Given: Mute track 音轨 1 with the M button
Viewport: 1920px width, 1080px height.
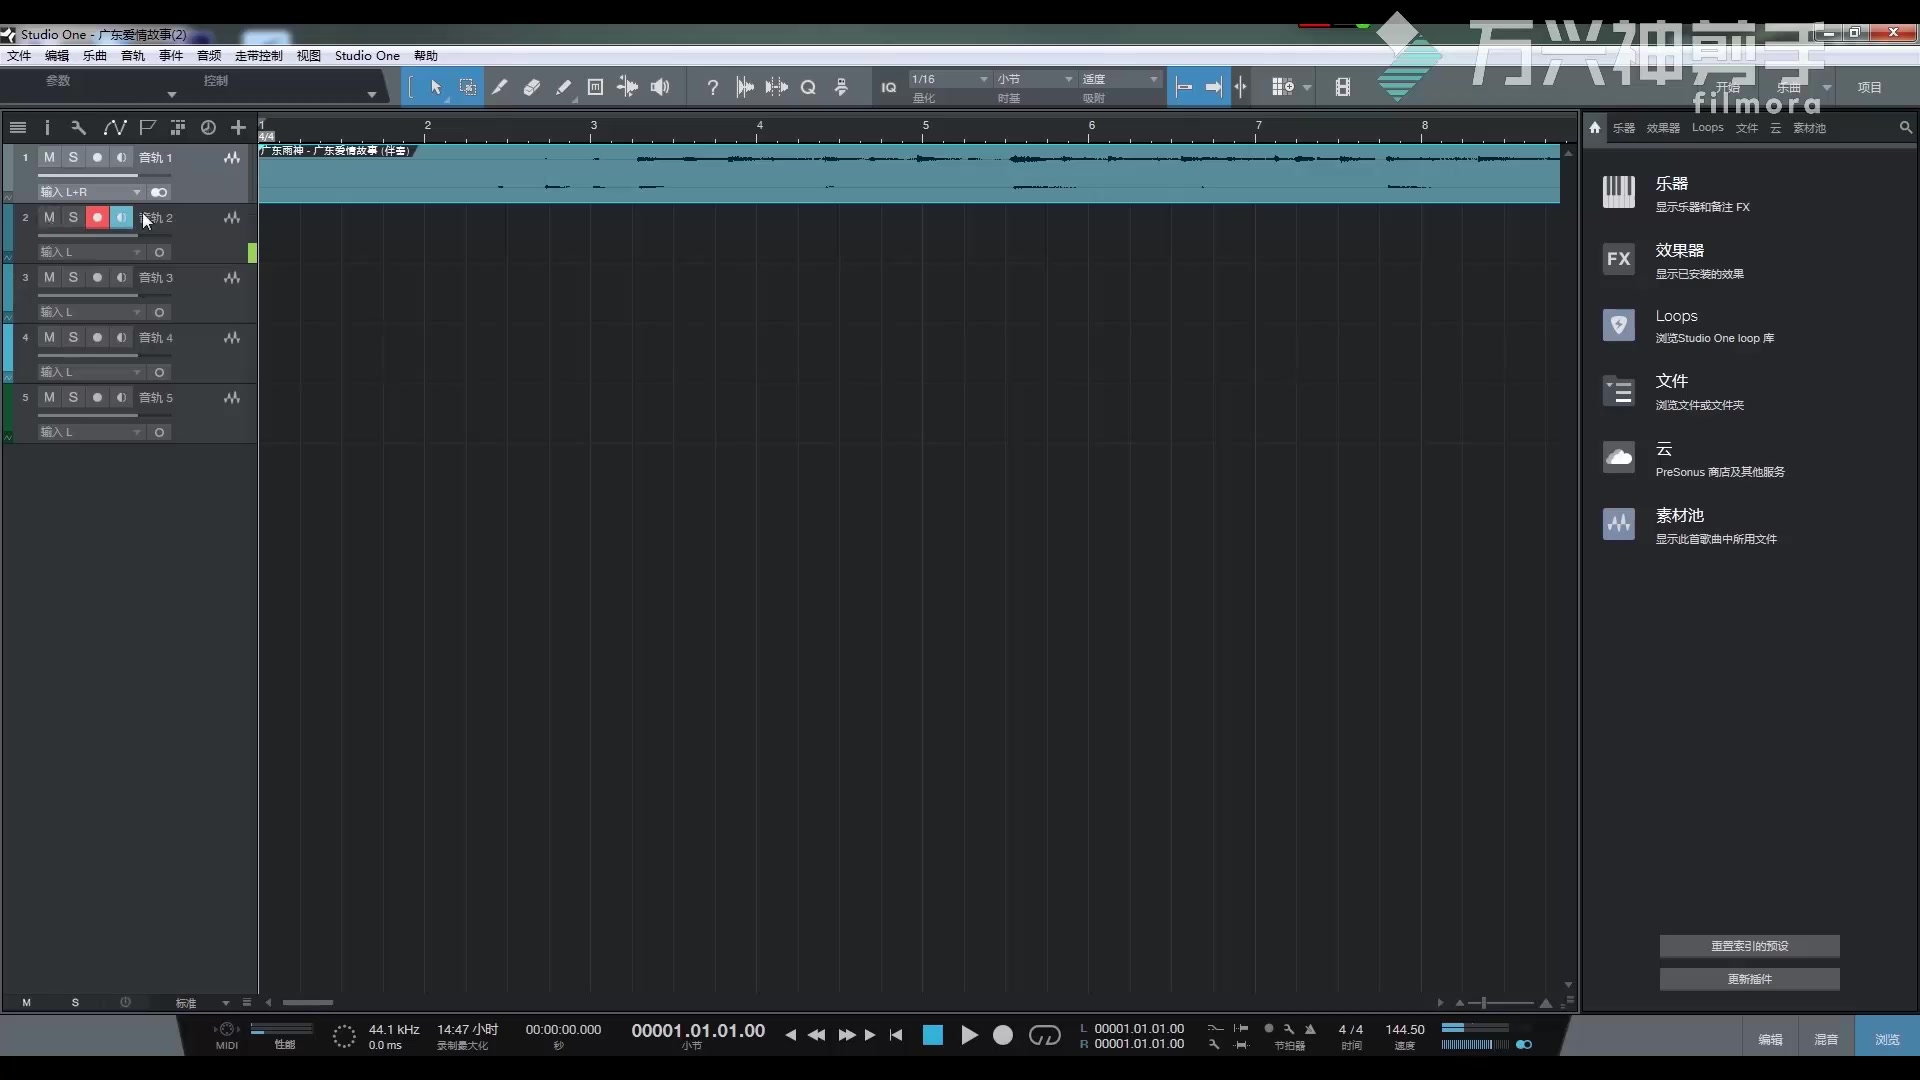Looking at the screenshot, I should coord(49,157).
